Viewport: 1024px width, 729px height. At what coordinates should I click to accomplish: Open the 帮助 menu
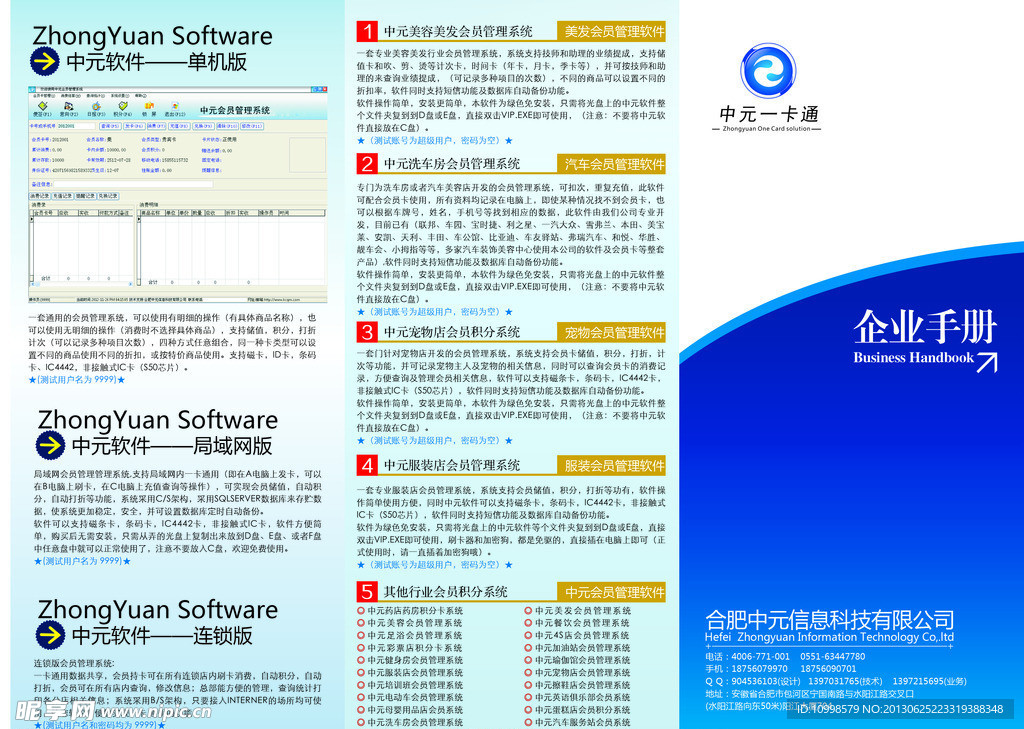(x=141, y=96)
